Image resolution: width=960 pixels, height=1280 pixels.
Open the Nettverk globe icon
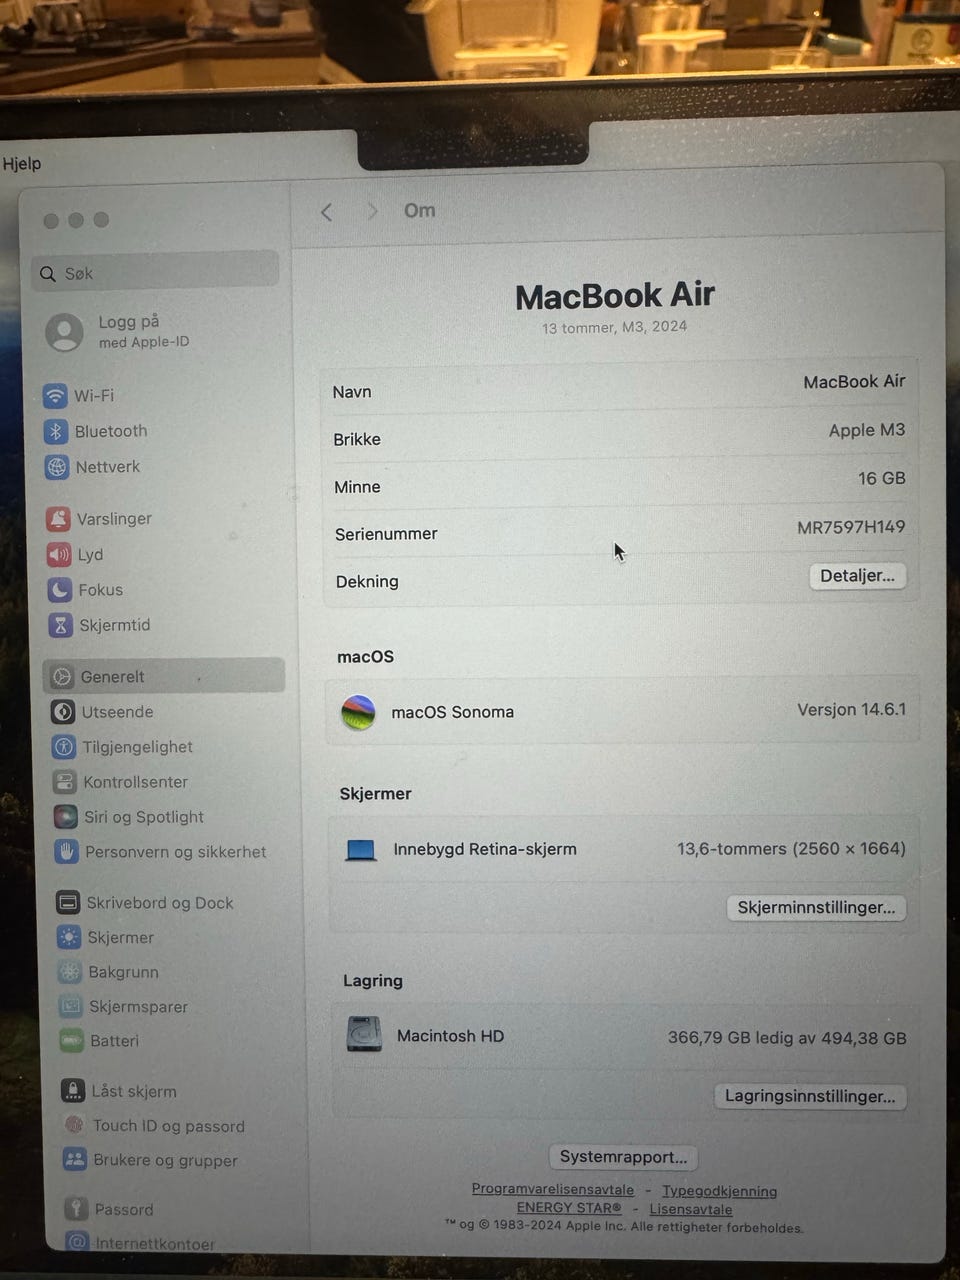(57, 467)
